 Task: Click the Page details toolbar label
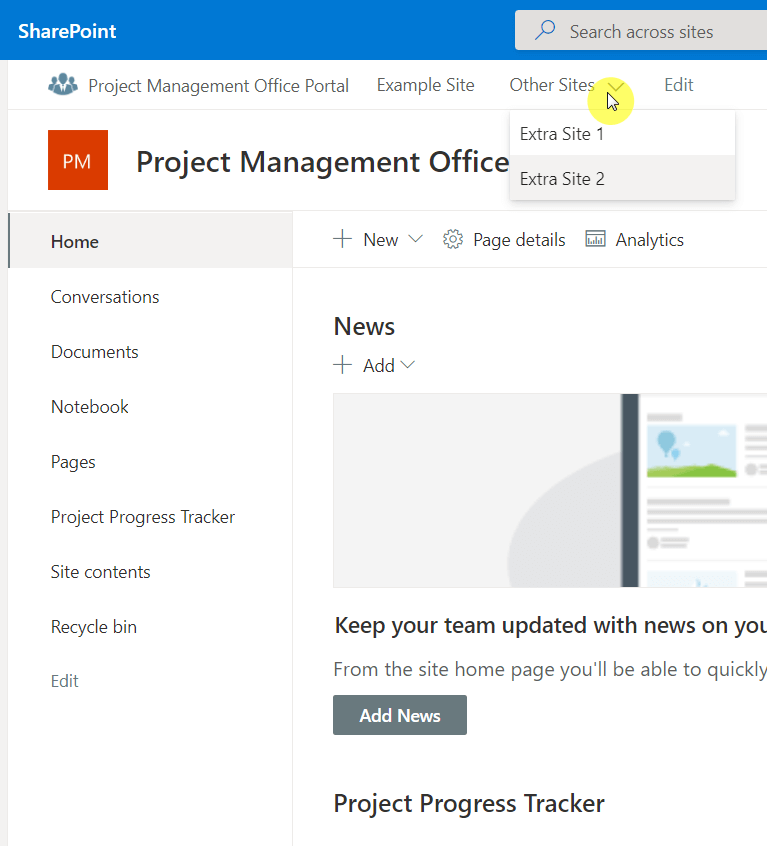[519, 240]
